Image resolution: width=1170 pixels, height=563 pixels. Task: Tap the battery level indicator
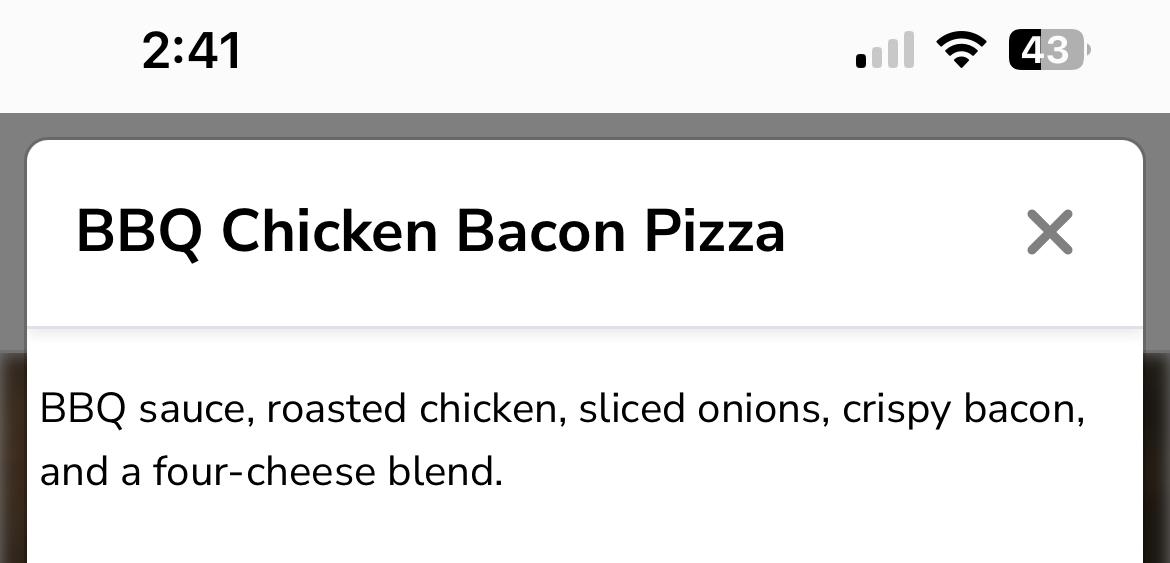(x=1048, y=49)
